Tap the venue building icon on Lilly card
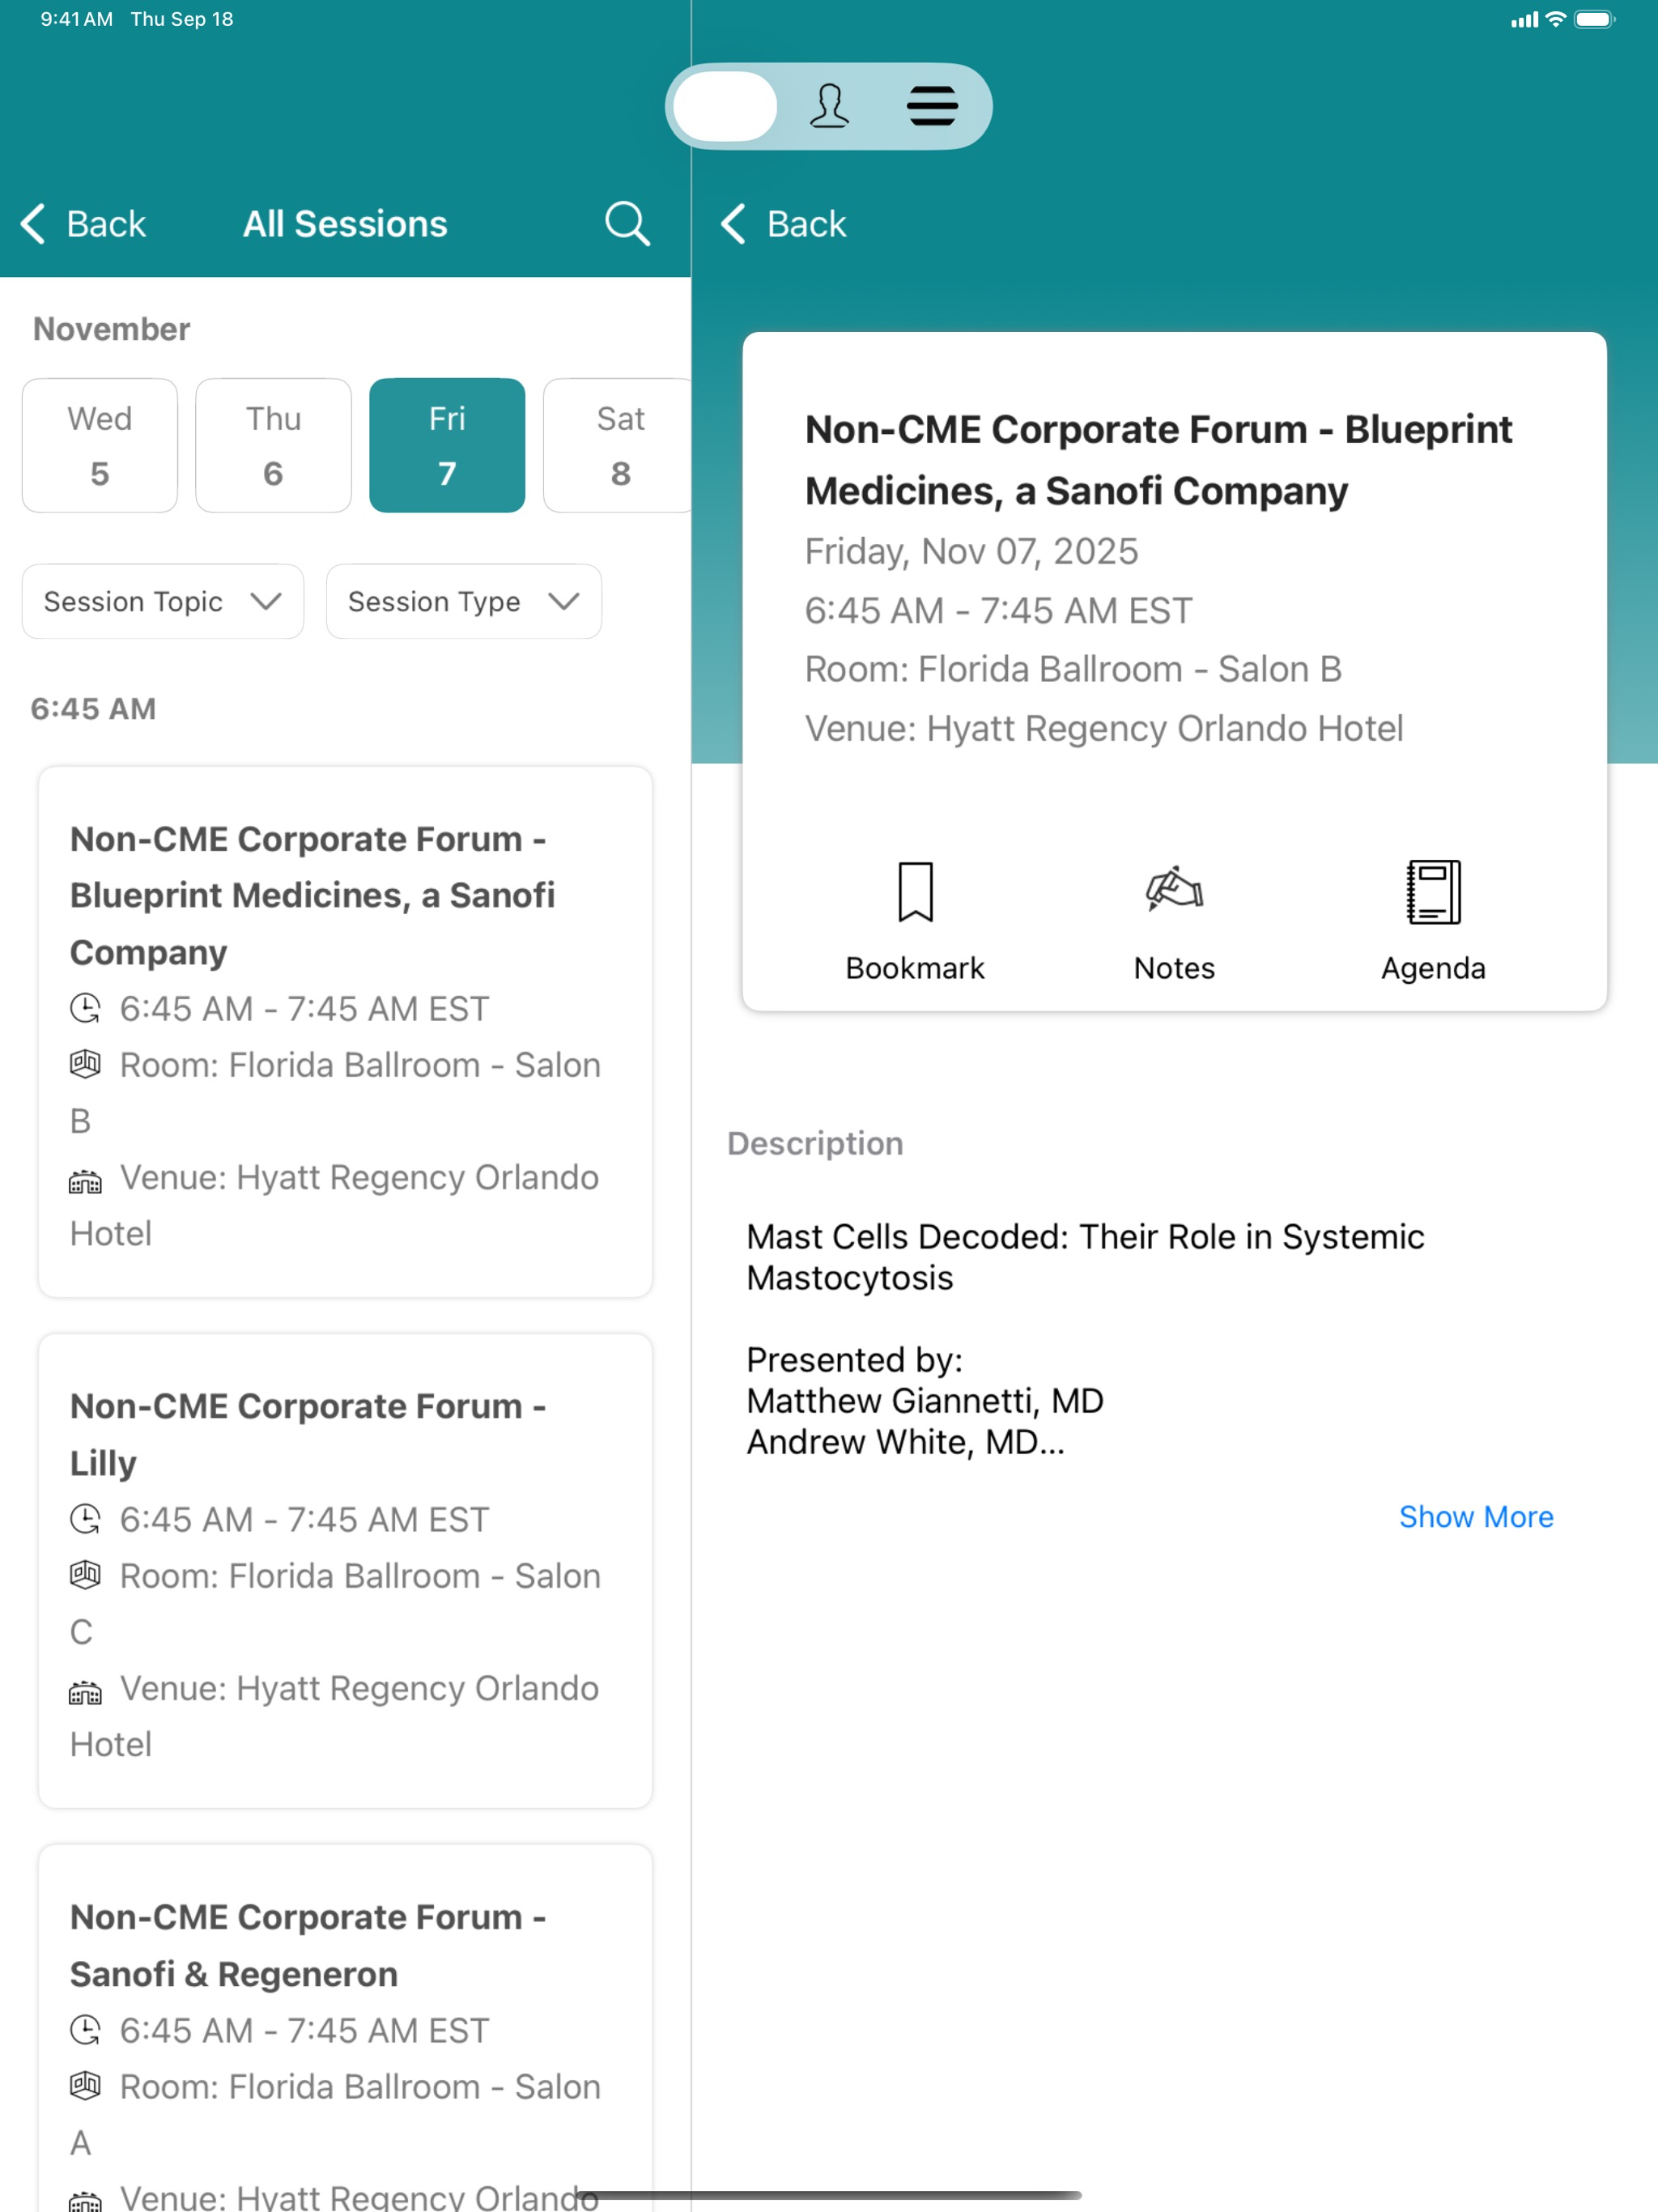Screen dimensions: 1658x2212 pyautogui.click(x=85, y=1692)
